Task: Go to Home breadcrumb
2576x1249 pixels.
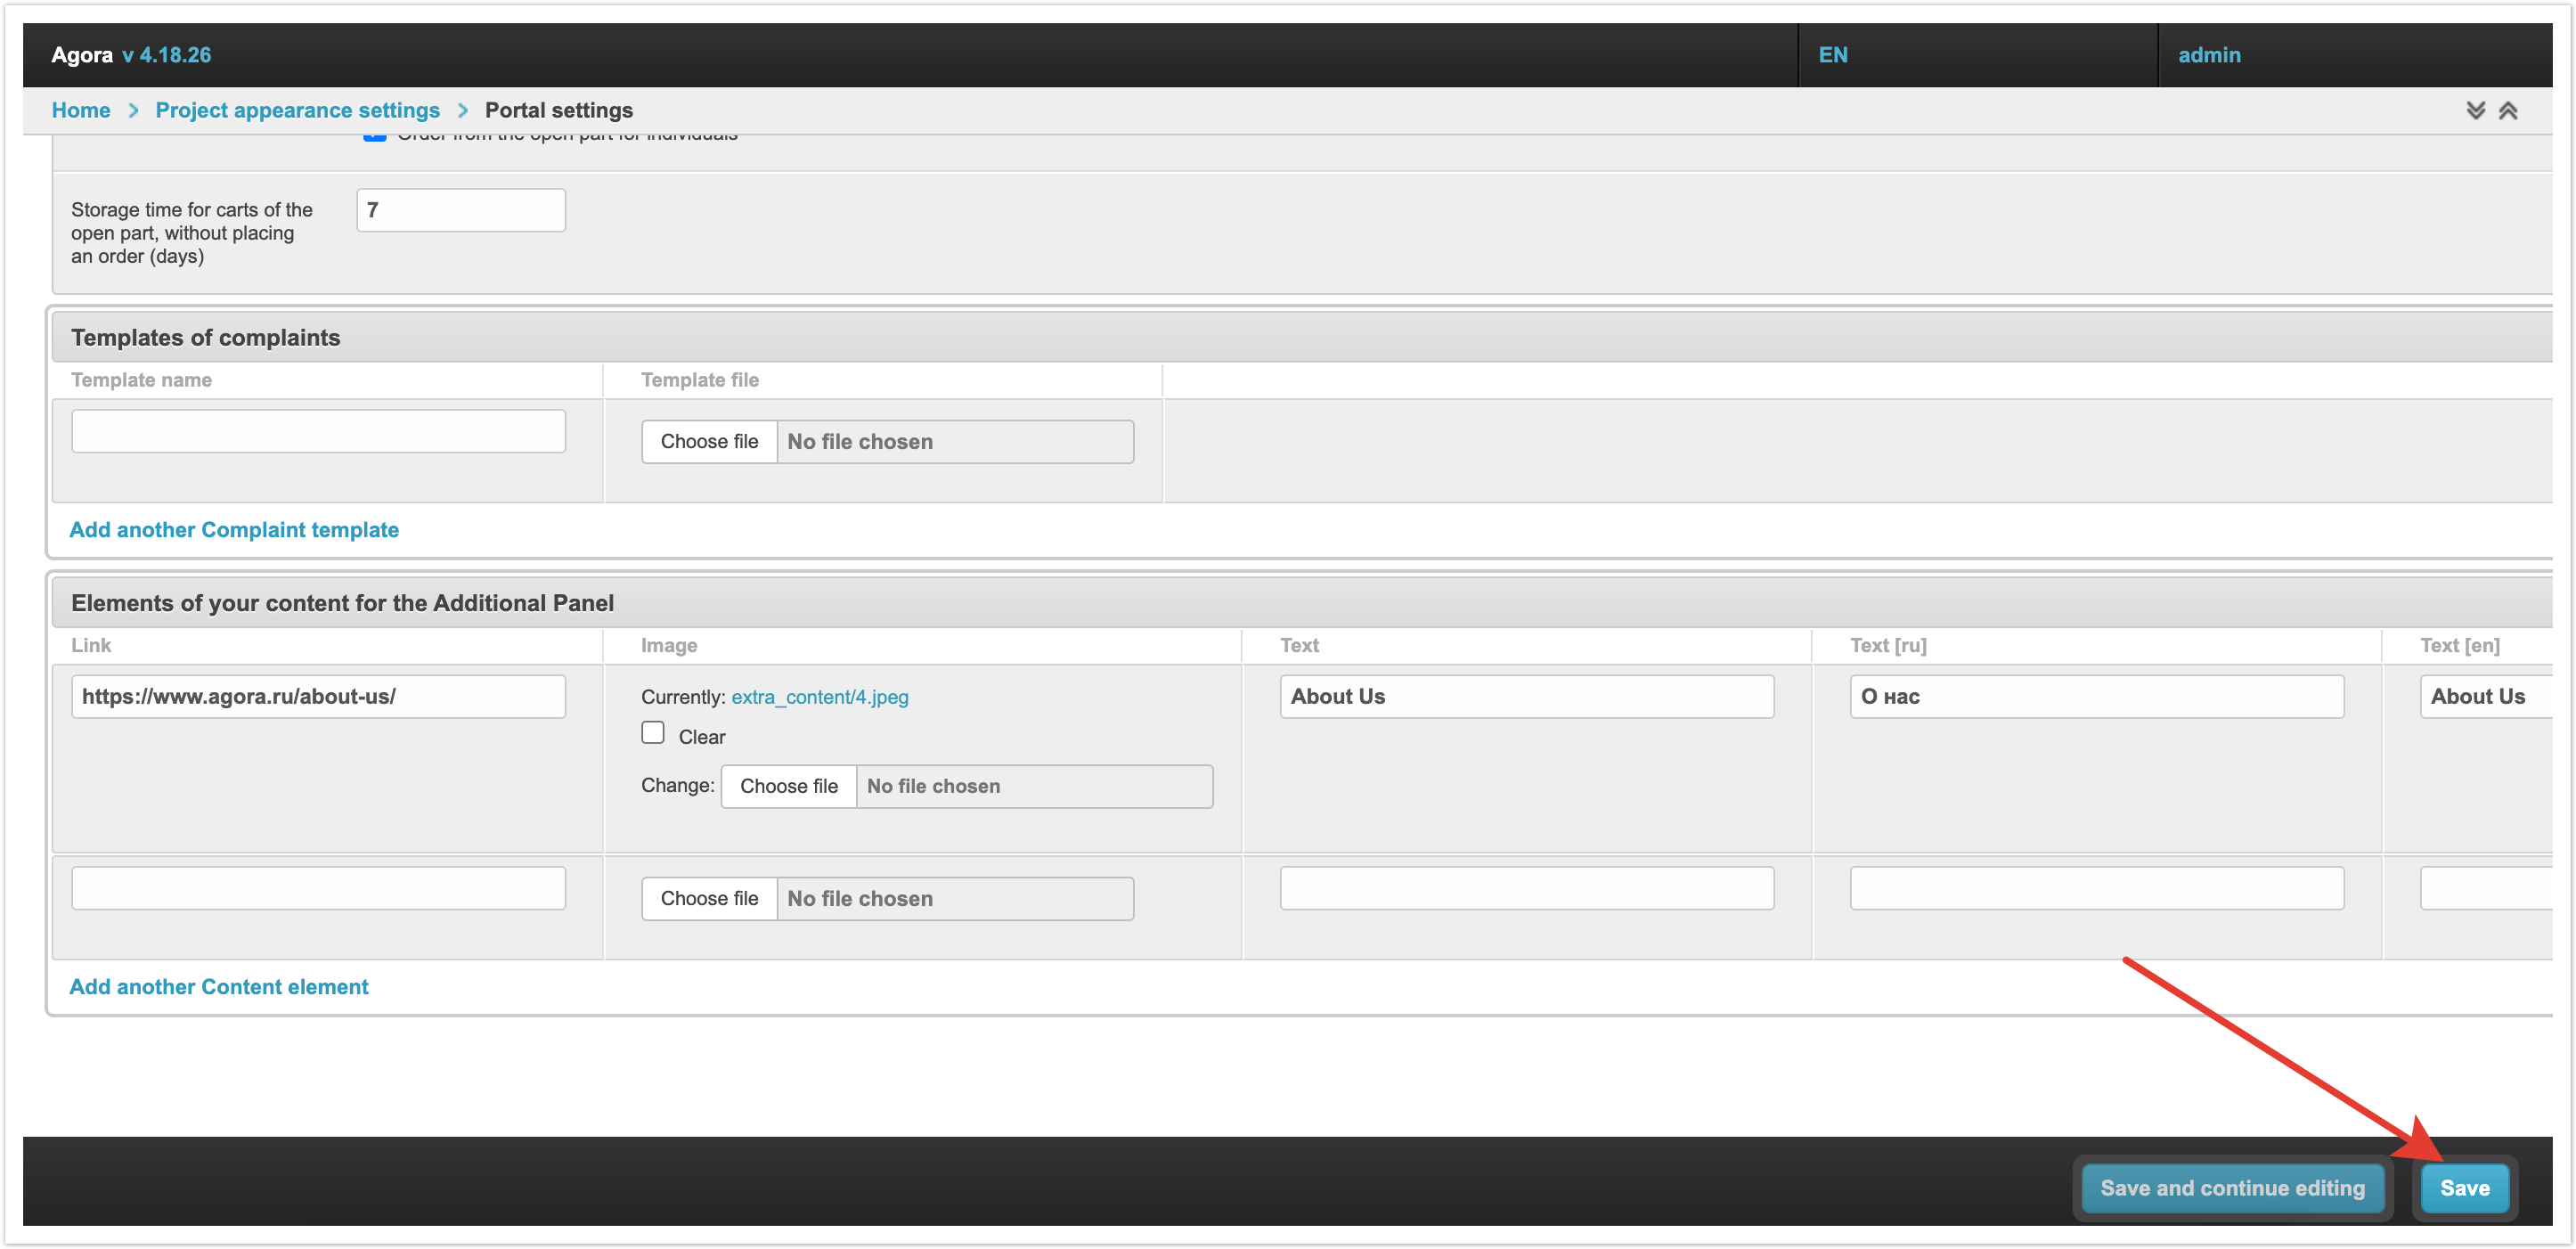Action: [81, 110]
